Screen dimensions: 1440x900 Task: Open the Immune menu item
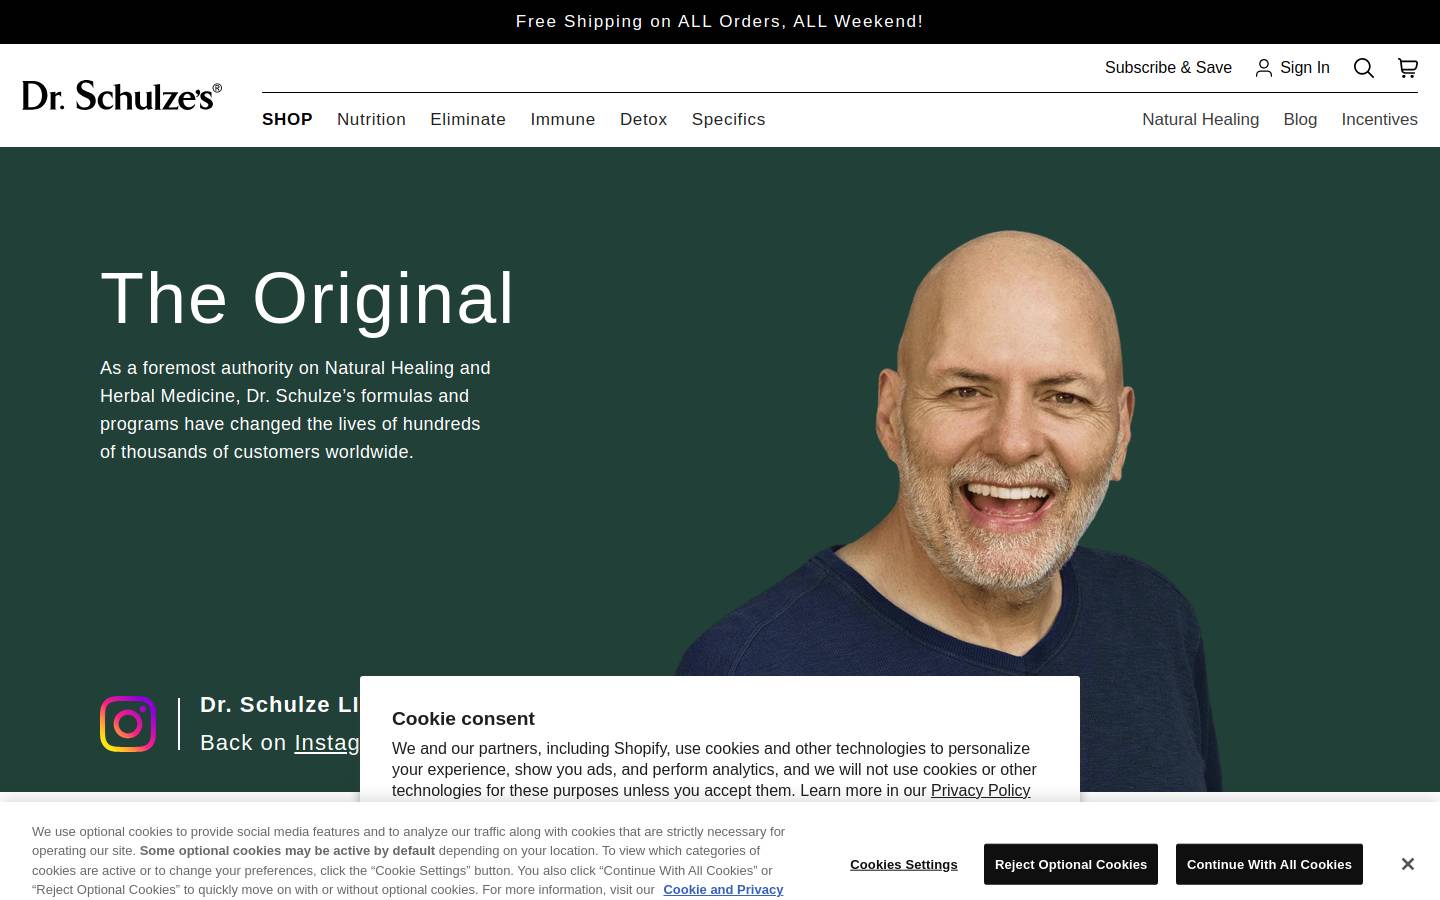click(x=563, y=119)
